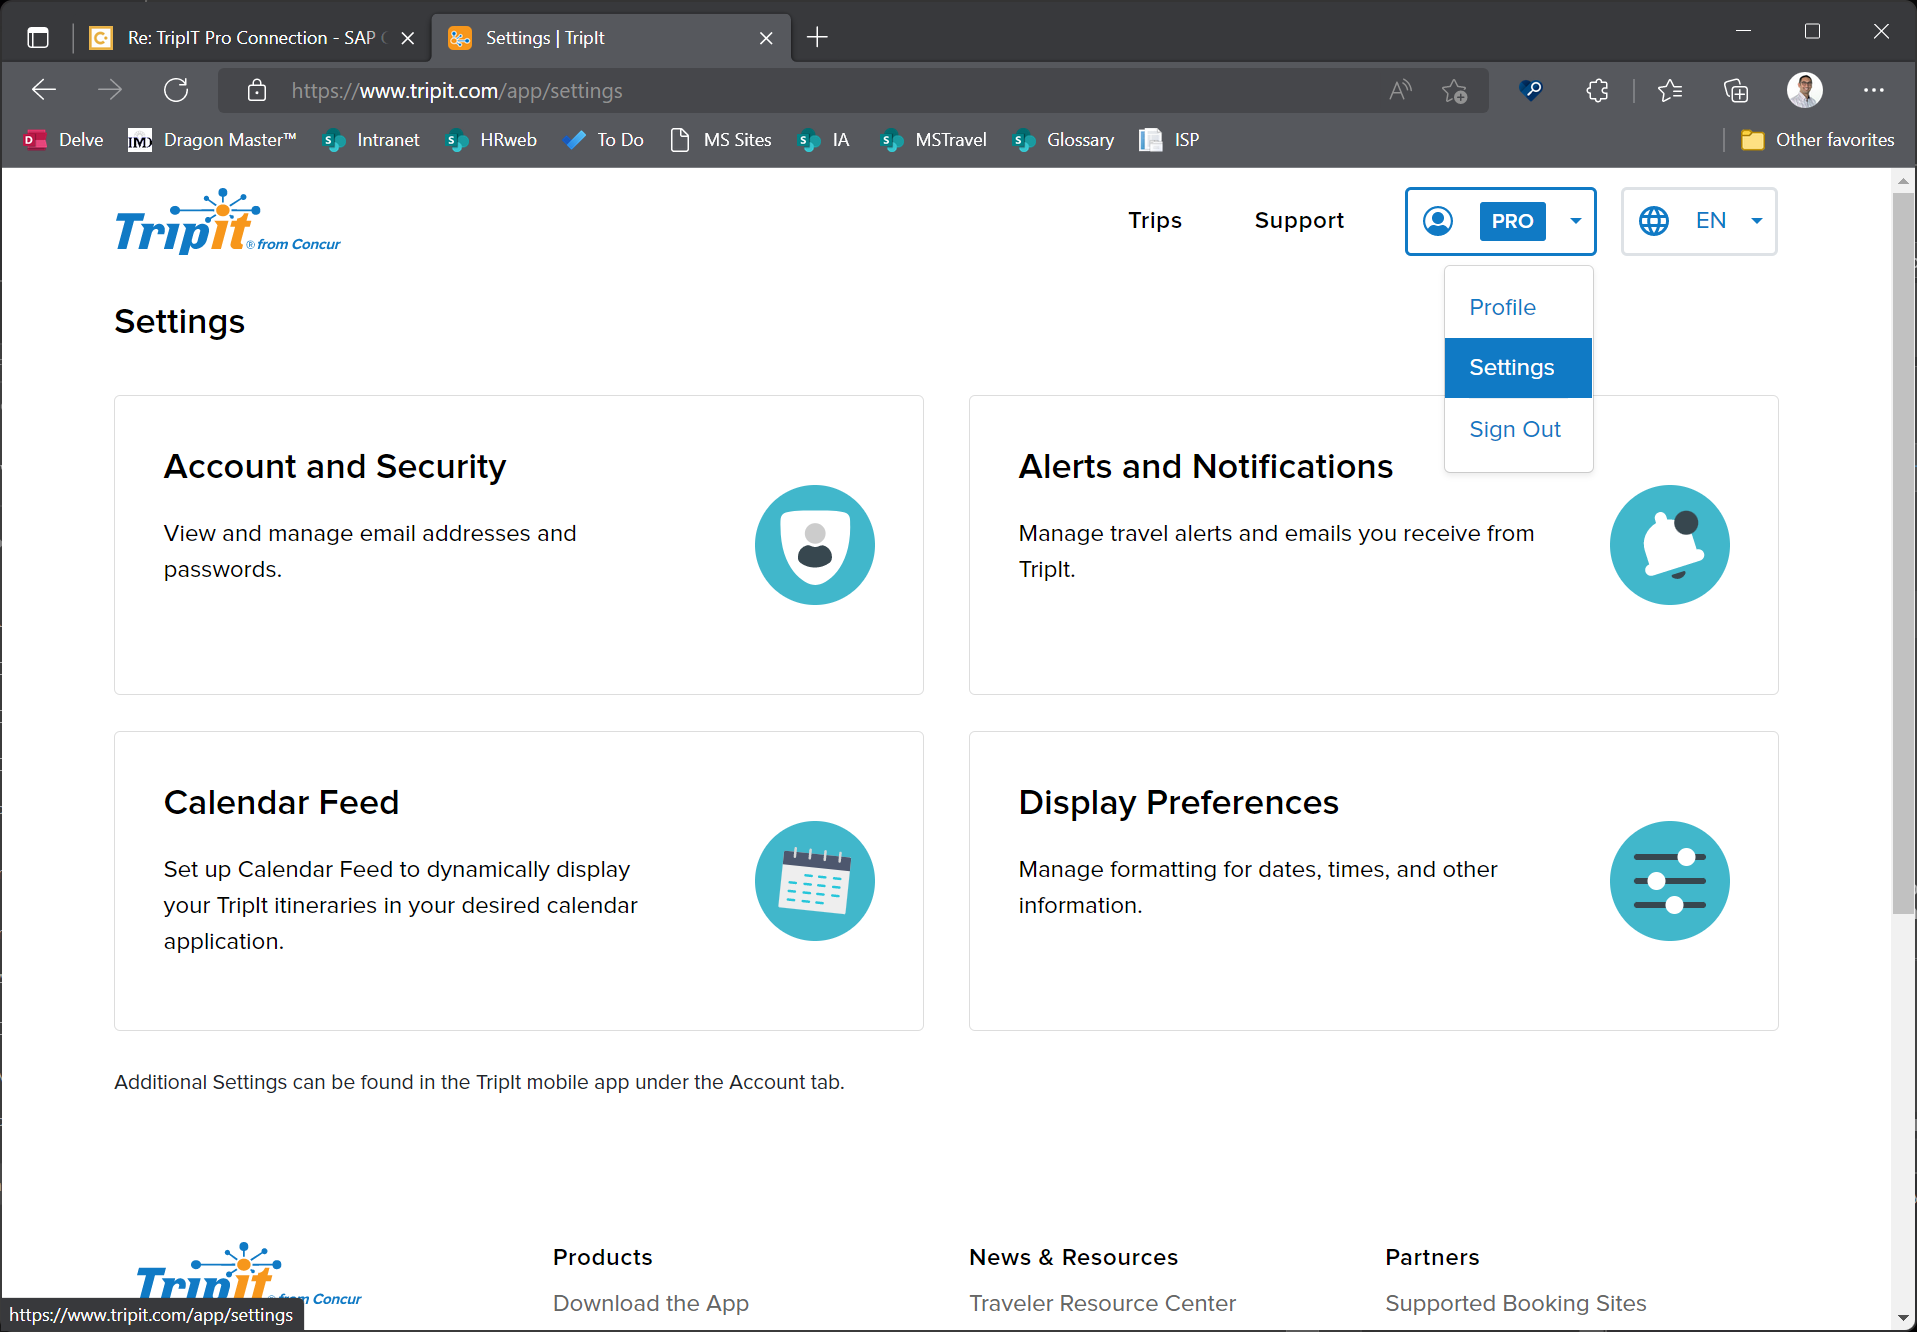
Task: Click the grayed forward navigation arrow
Action: point(110,91)
